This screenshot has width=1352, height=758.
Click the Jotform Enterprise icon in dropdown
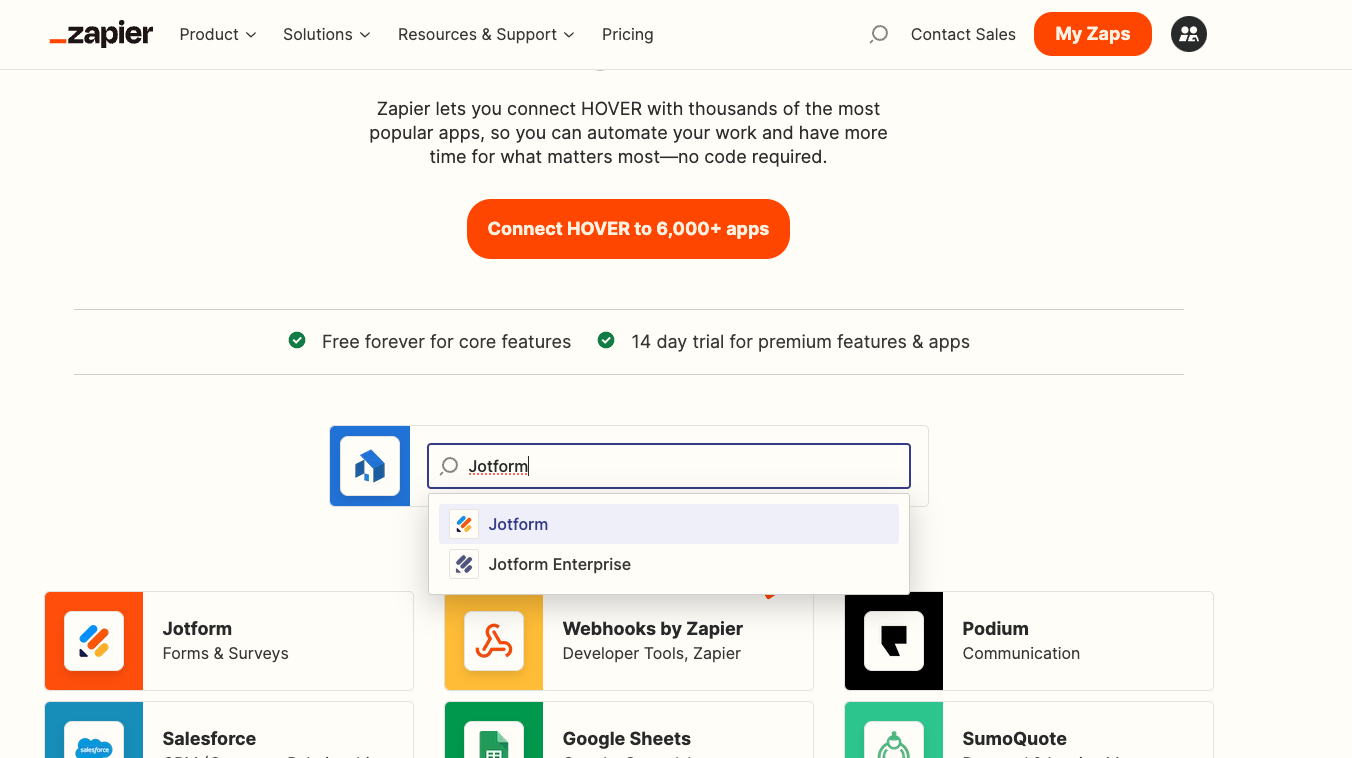[464, 564]
